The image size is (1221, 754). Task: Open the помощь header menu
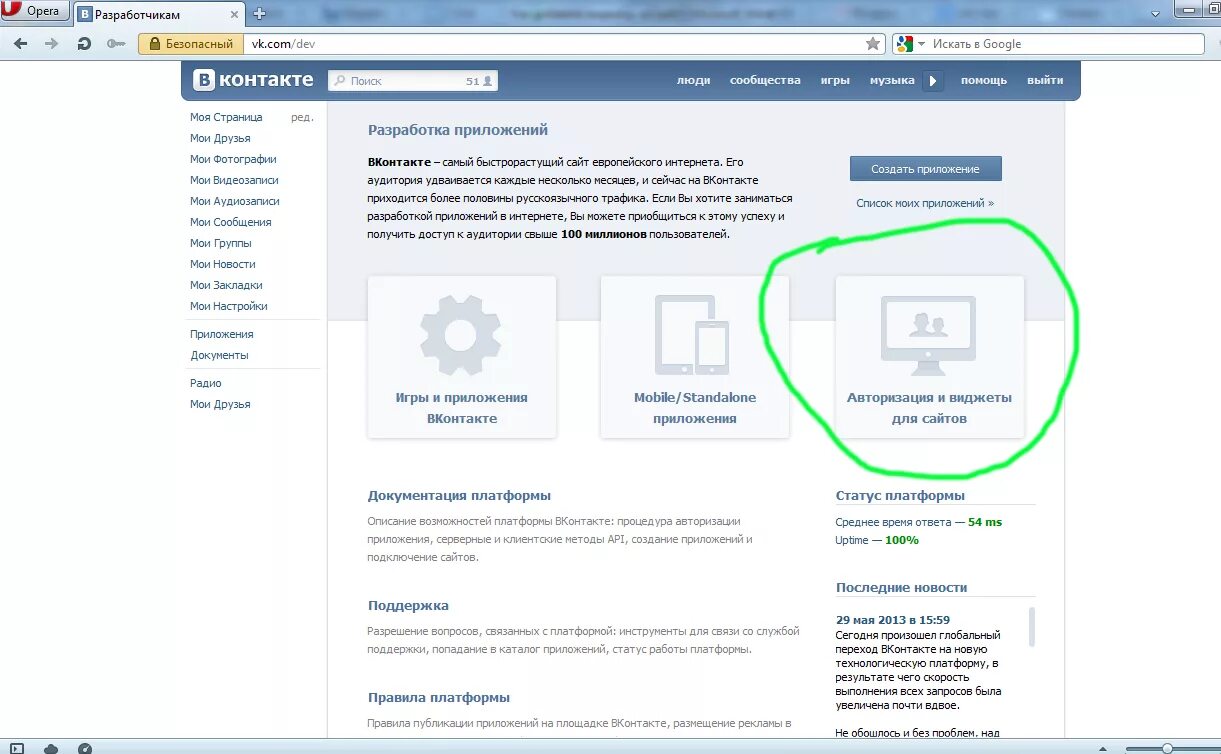(x=984, y=80)
